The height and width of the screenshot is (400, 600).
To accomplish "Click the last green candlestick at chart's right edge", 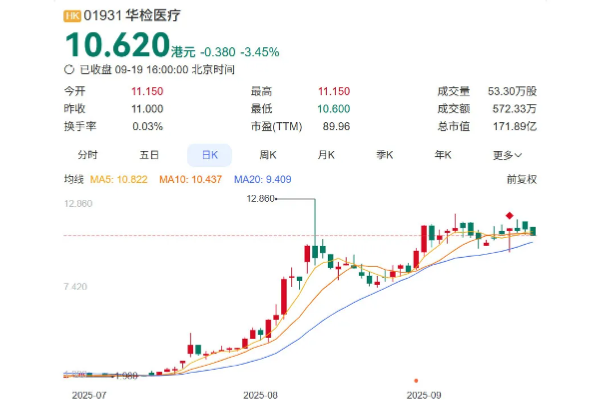I will pyautogui.click(x=533, y=231).
